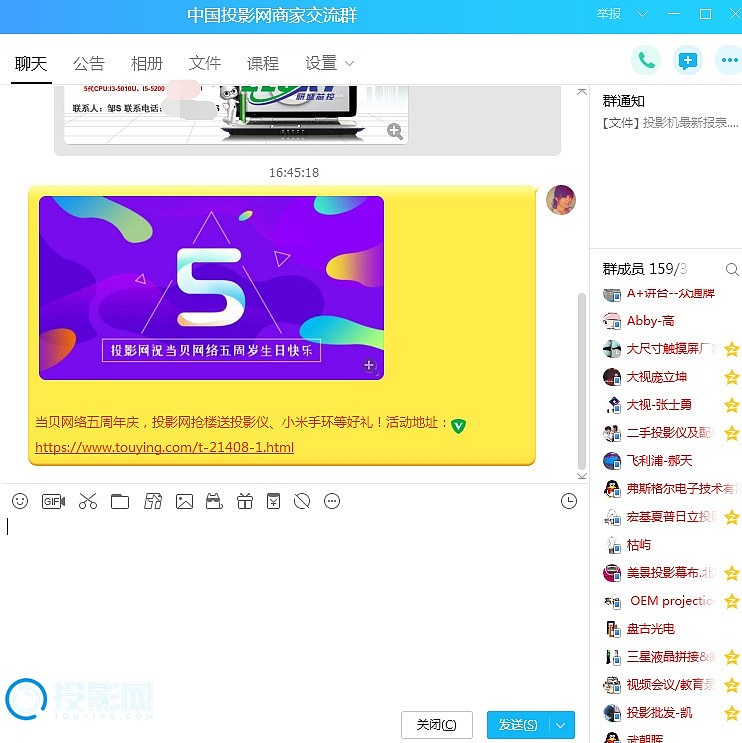Click 举报 in the title bar

[x=609, y=14]
